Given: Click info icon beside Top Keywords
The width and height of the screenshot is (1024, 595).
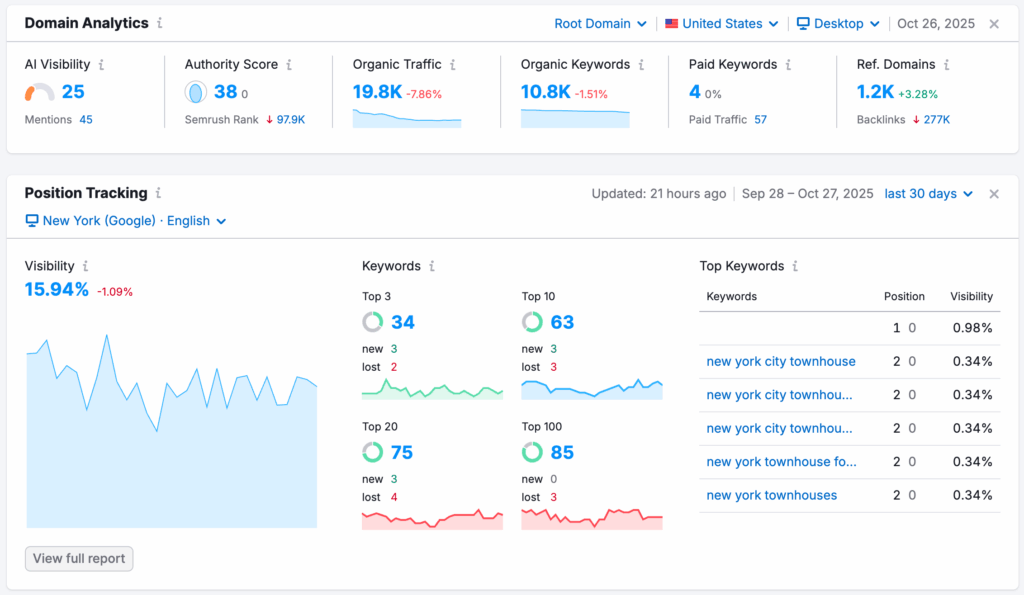Looking at the screenshot, I should [795, 266].
